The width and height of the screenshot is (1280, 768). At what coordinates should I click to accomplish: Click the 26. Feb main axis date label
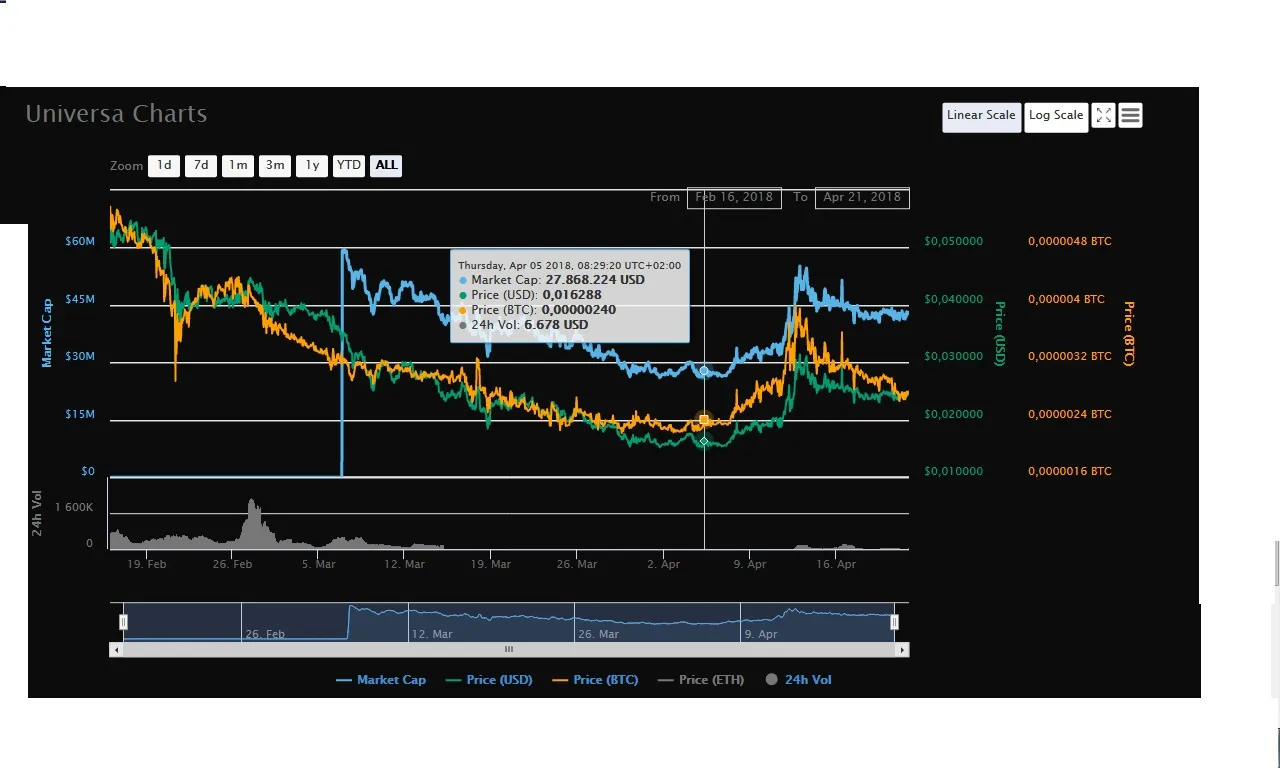(x=232, y=565)
